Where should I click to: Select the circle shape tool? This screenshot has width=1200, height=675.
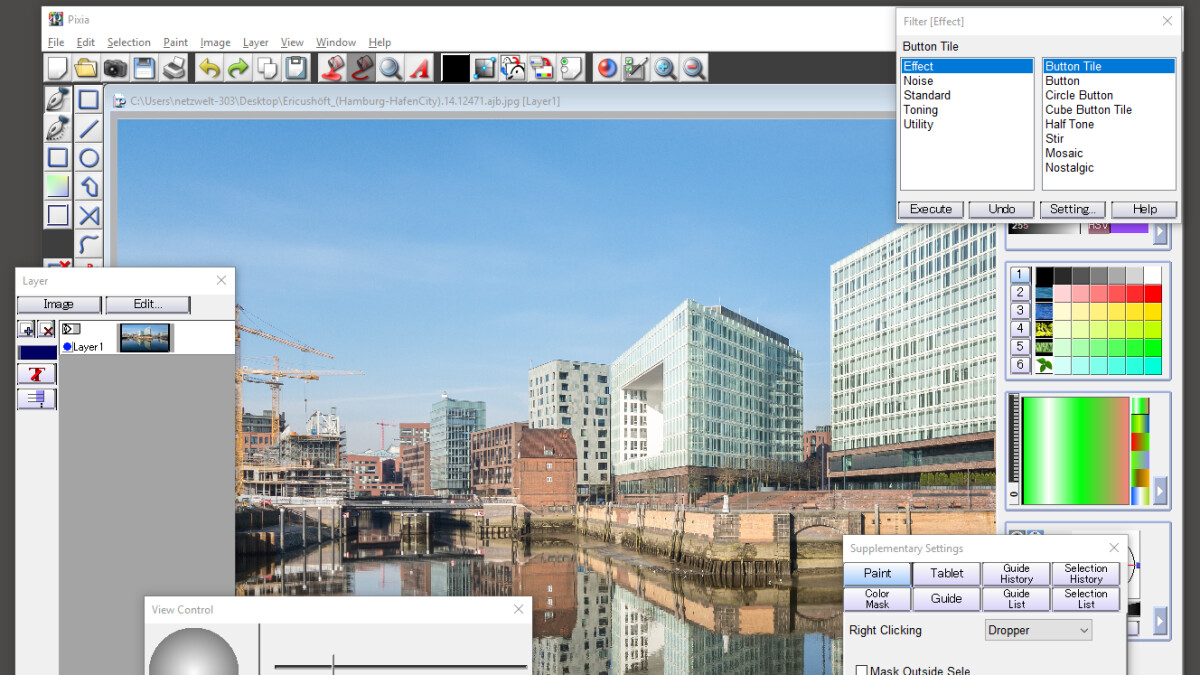pyautogui.click(x=89, y=158)
